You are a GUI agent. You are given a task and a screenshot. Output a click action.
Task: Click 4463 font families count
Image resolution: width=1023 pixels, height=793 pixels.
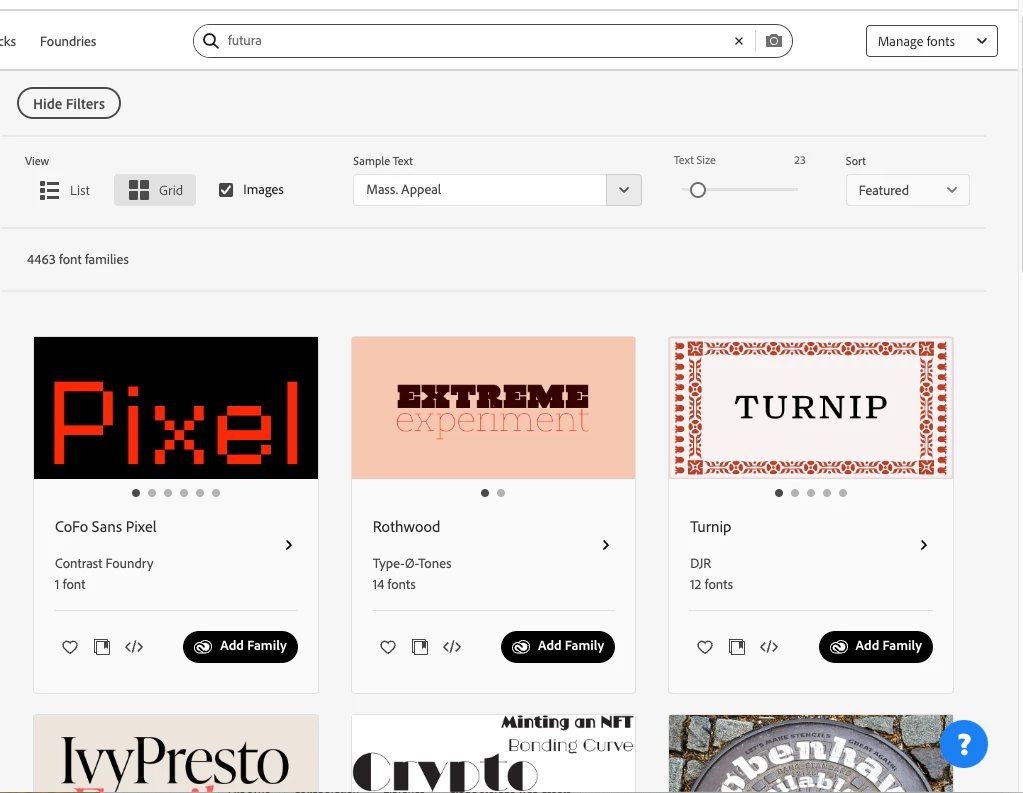point(78,259)
